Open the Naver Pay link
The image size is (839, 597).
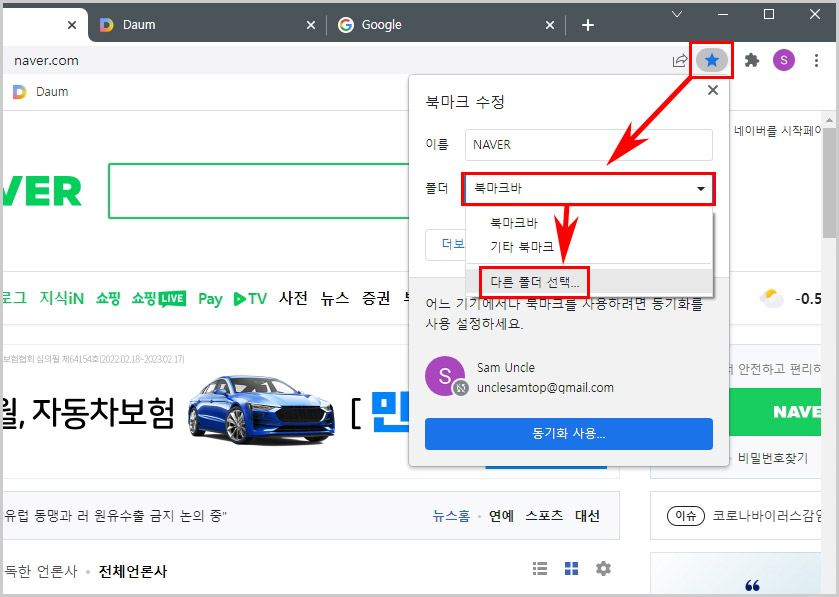210,298
